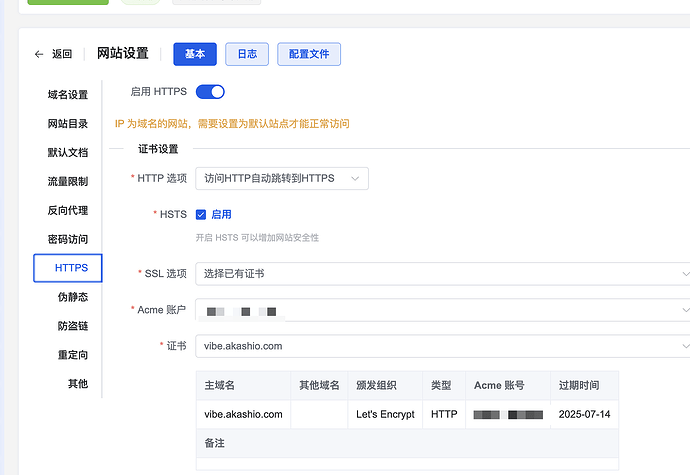This screenshot has width=690, height=475.
Task: Switch to the 日志 tab
Action: click(x=247, y=54)
